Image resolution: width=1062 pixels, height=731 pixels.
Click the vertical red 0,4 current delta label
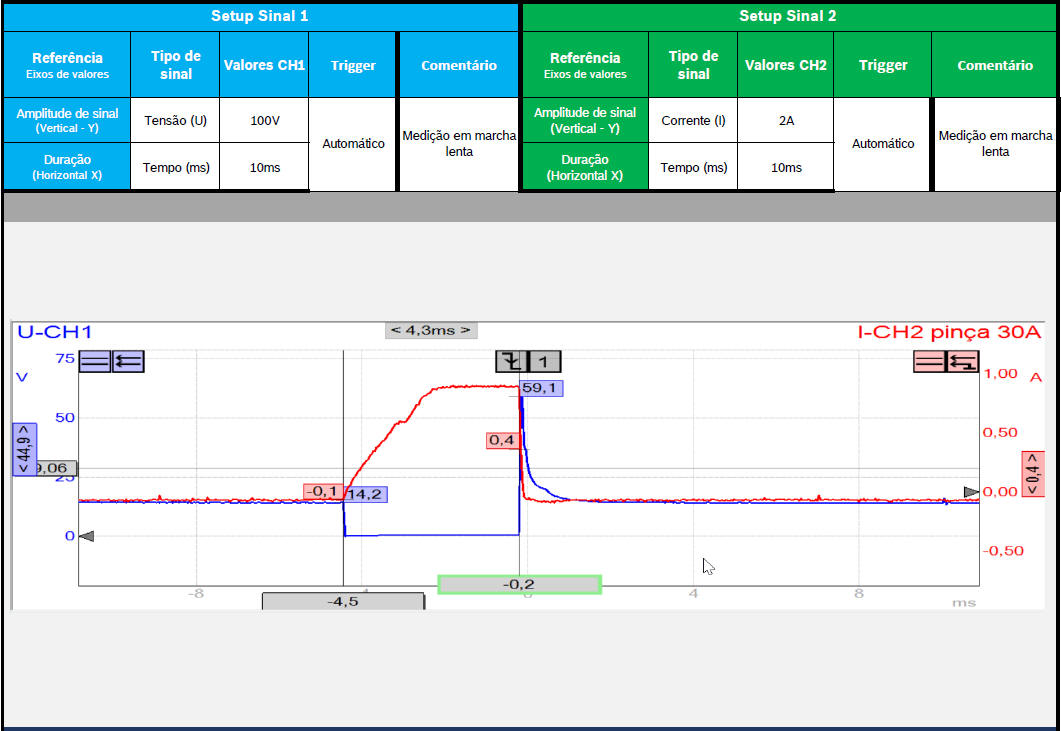[1032, 474]
